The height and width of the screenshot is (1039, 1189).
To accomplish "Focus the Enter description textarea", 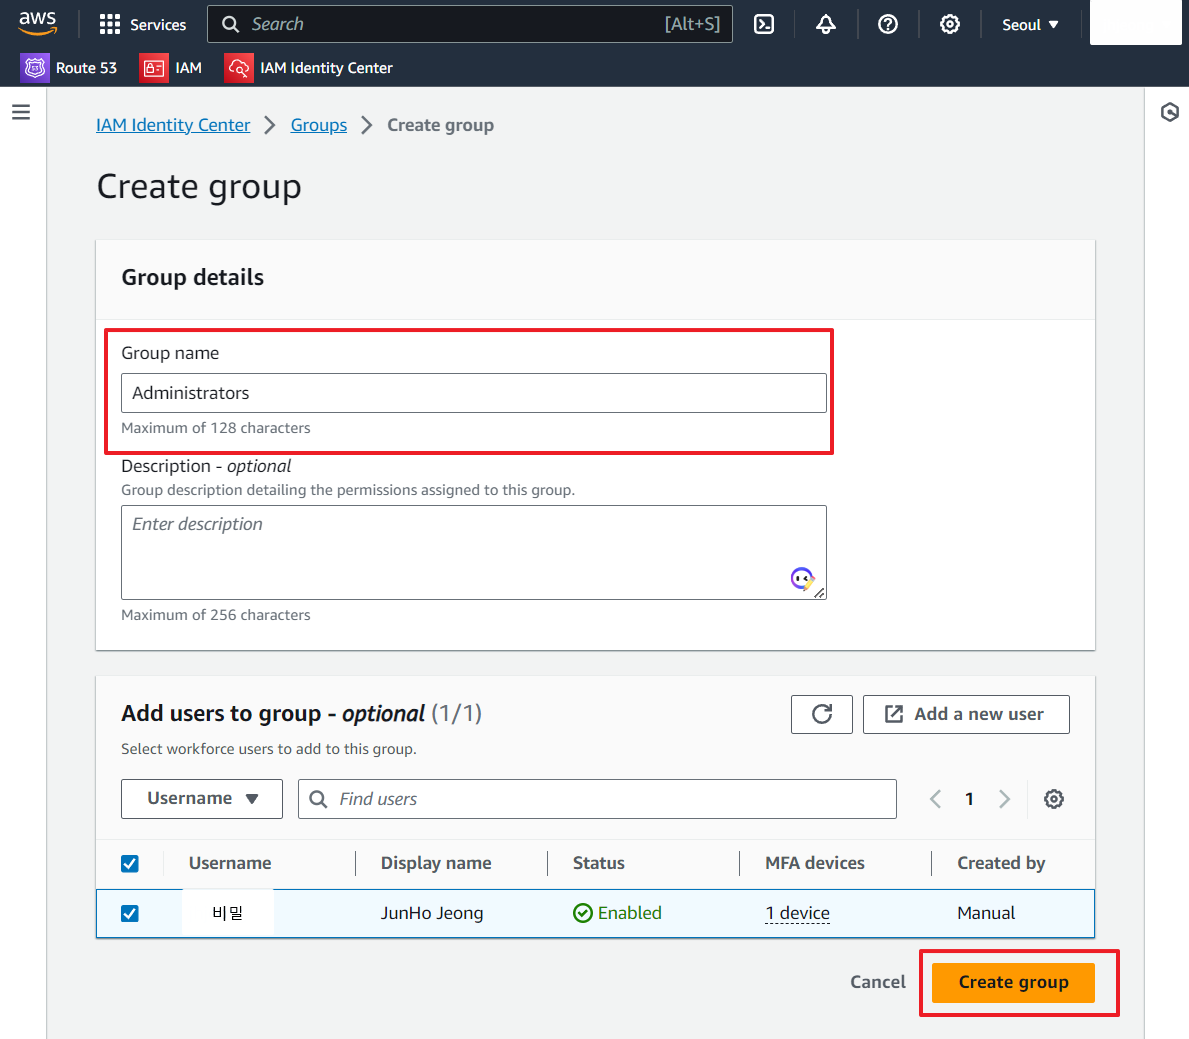I will (x=474, y=553).
